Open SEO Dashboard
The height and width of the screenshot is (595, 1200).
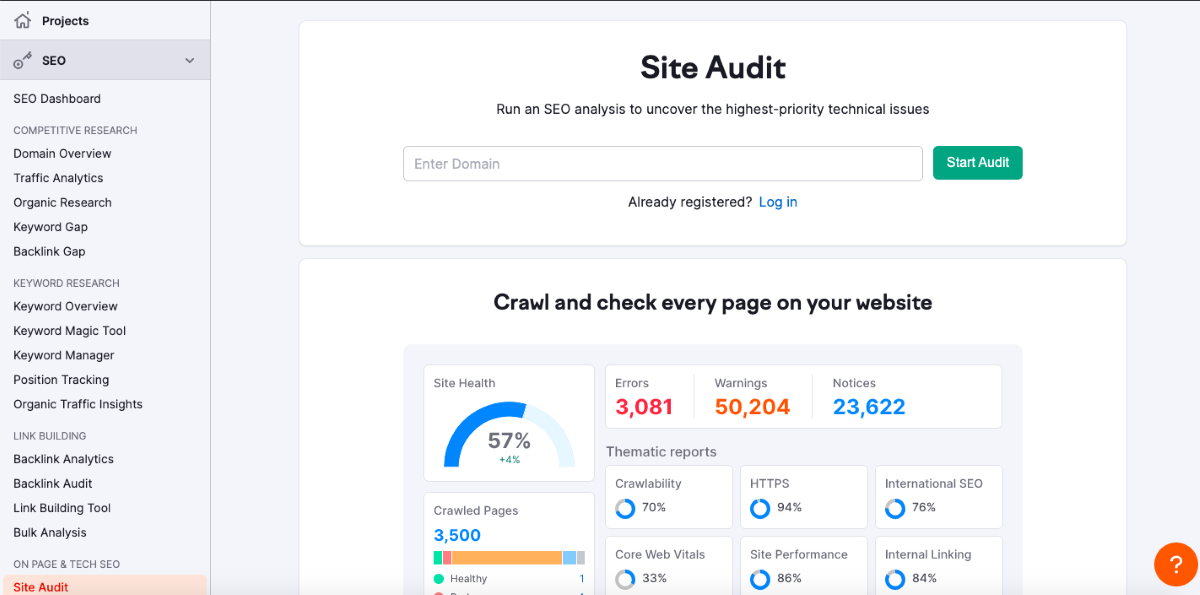point(57,99)
